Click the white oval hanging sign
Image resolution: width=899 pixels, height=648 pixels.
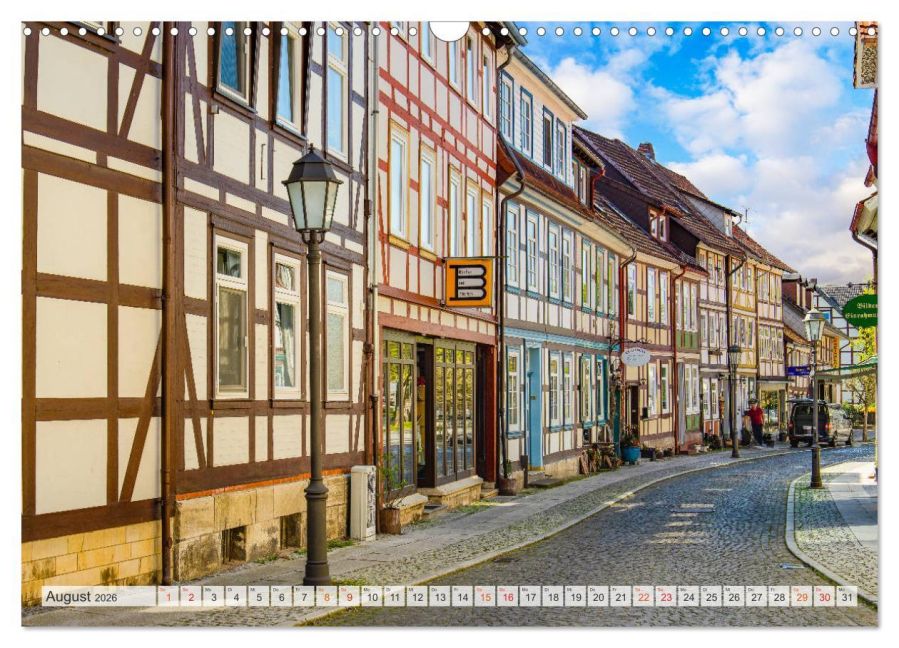pos(635,355)
